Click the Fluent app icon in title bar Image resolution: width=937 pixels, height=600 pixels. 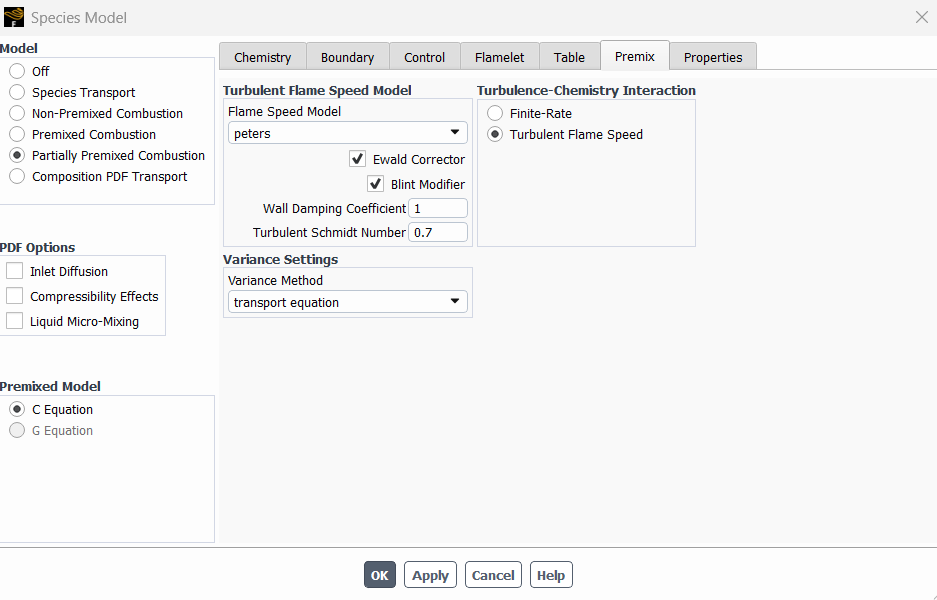click(14, 17)
